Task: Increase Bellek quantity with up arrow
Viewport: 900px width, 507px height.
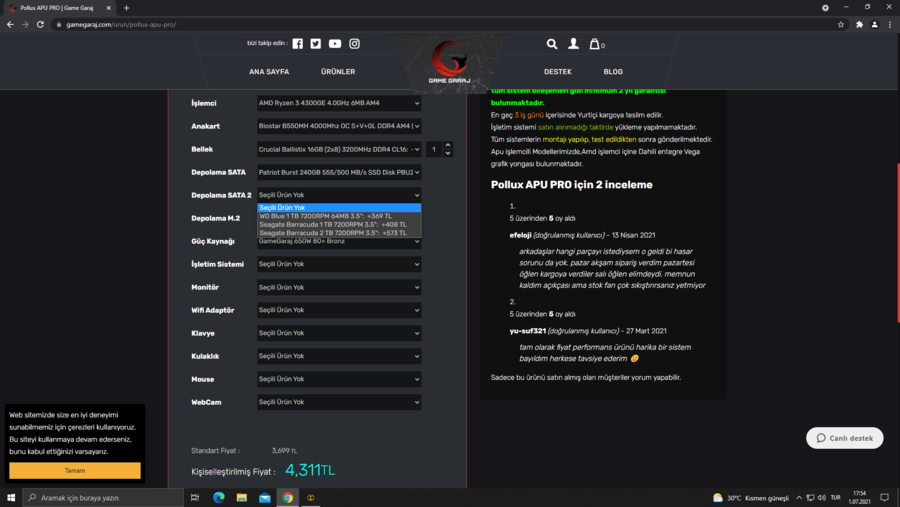Action: pos(448,145)
